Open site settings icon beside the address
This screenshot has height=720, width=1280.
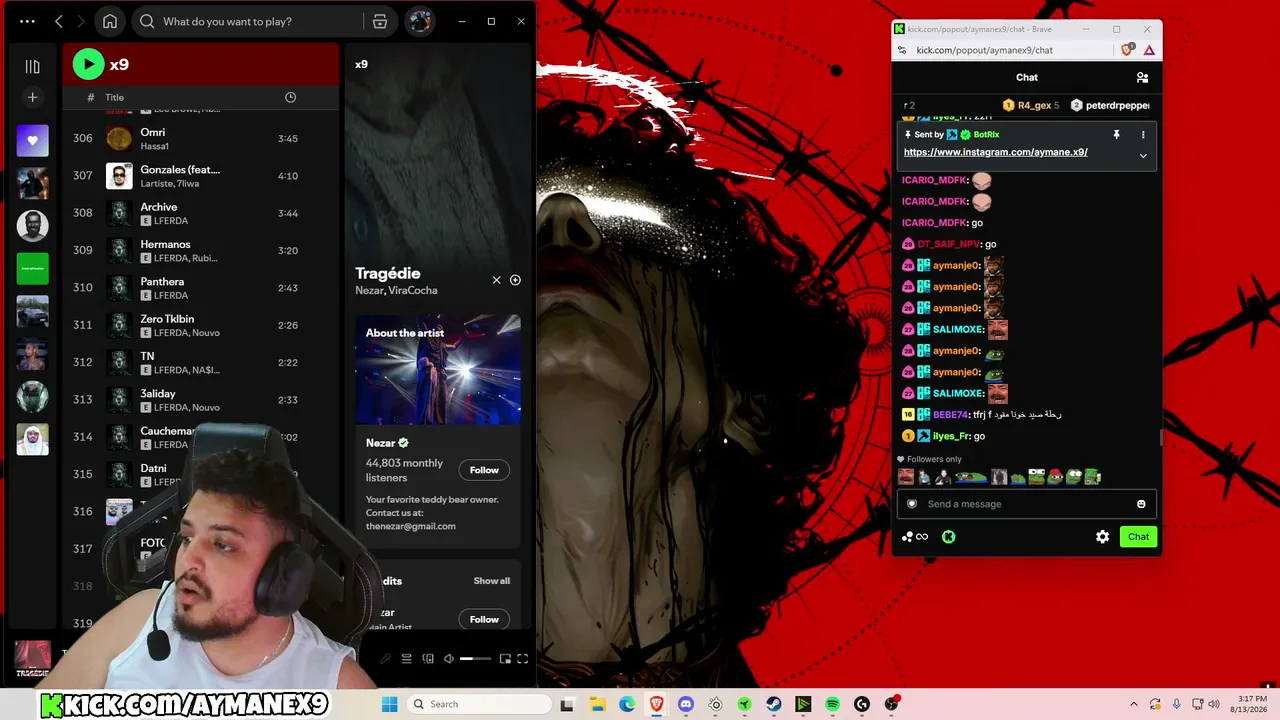902,50
